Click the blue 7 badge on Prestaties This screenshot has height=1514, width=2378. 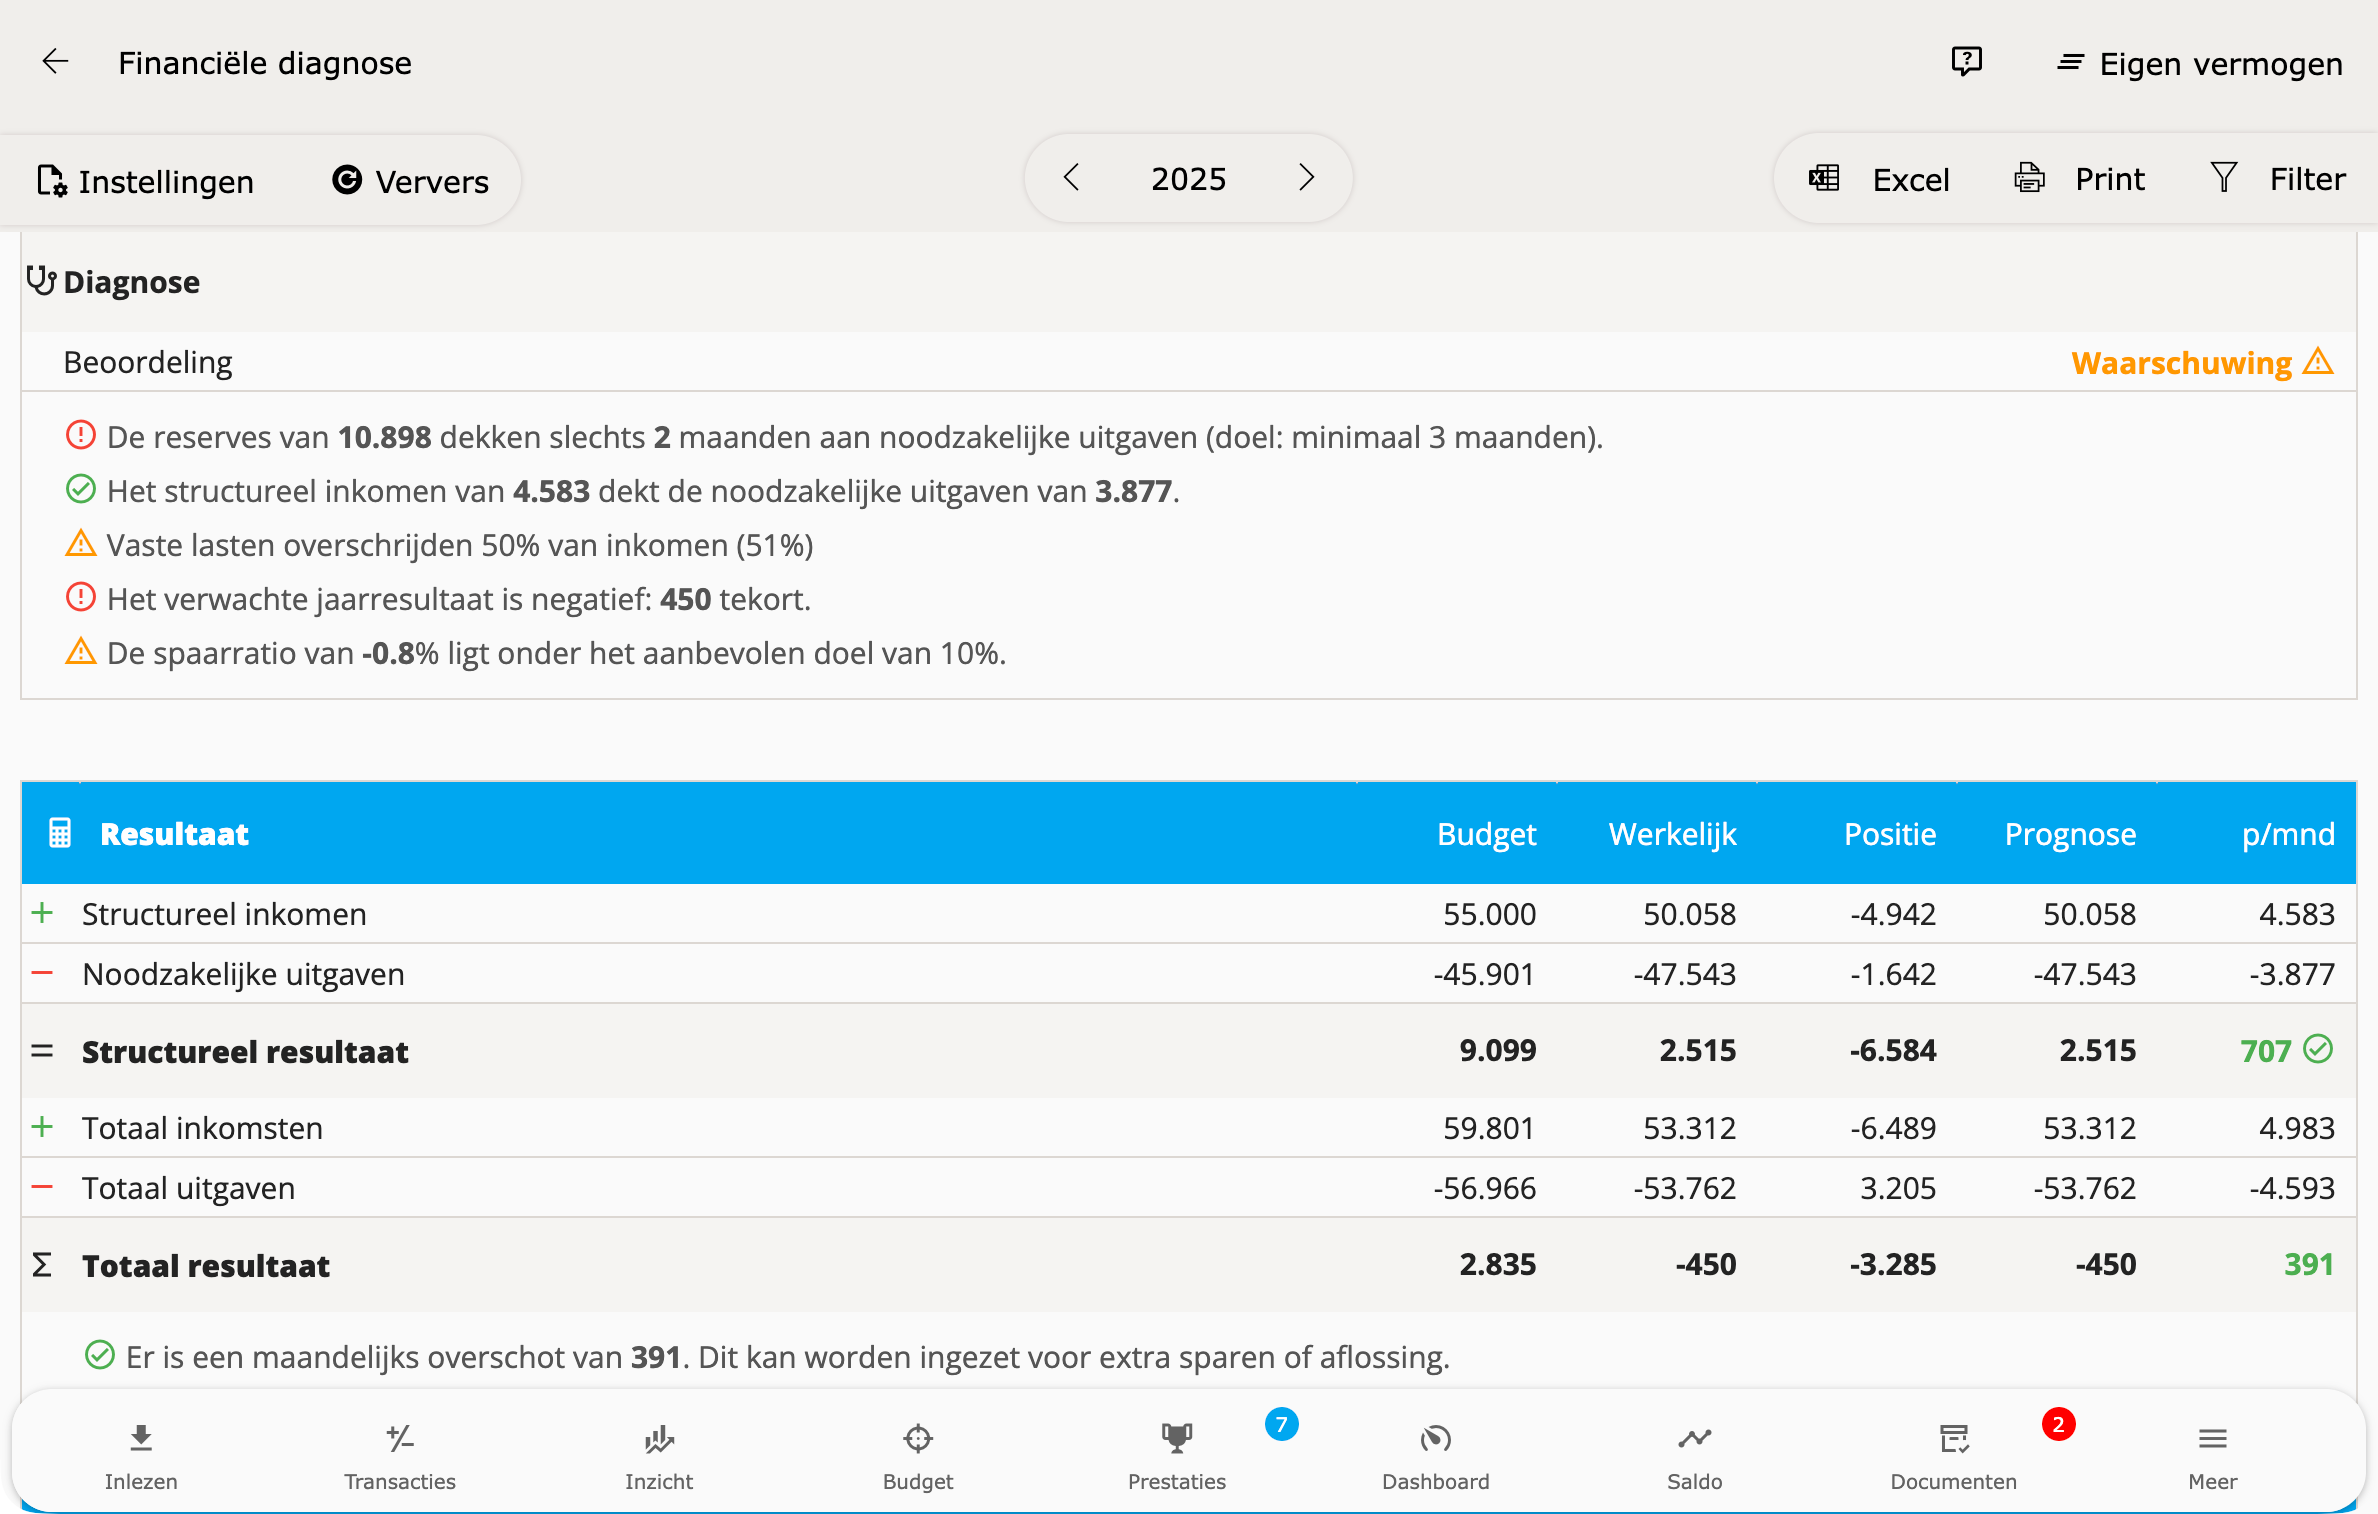pos(1281,1424)
